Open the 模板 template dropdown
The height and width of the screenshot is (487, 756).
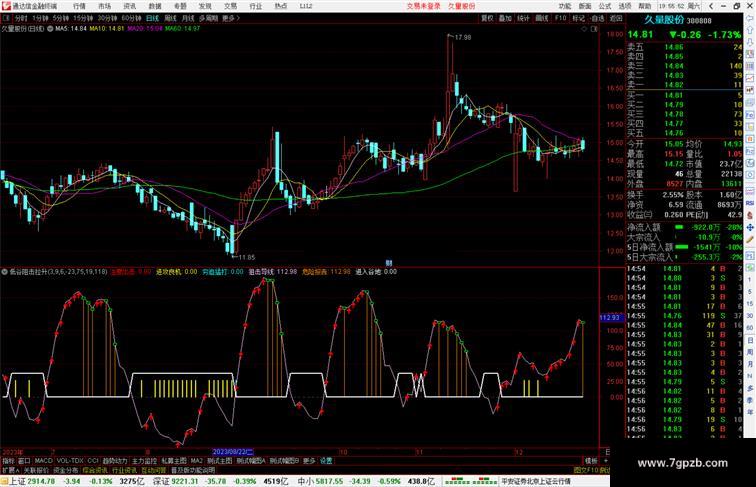point(591,461)
